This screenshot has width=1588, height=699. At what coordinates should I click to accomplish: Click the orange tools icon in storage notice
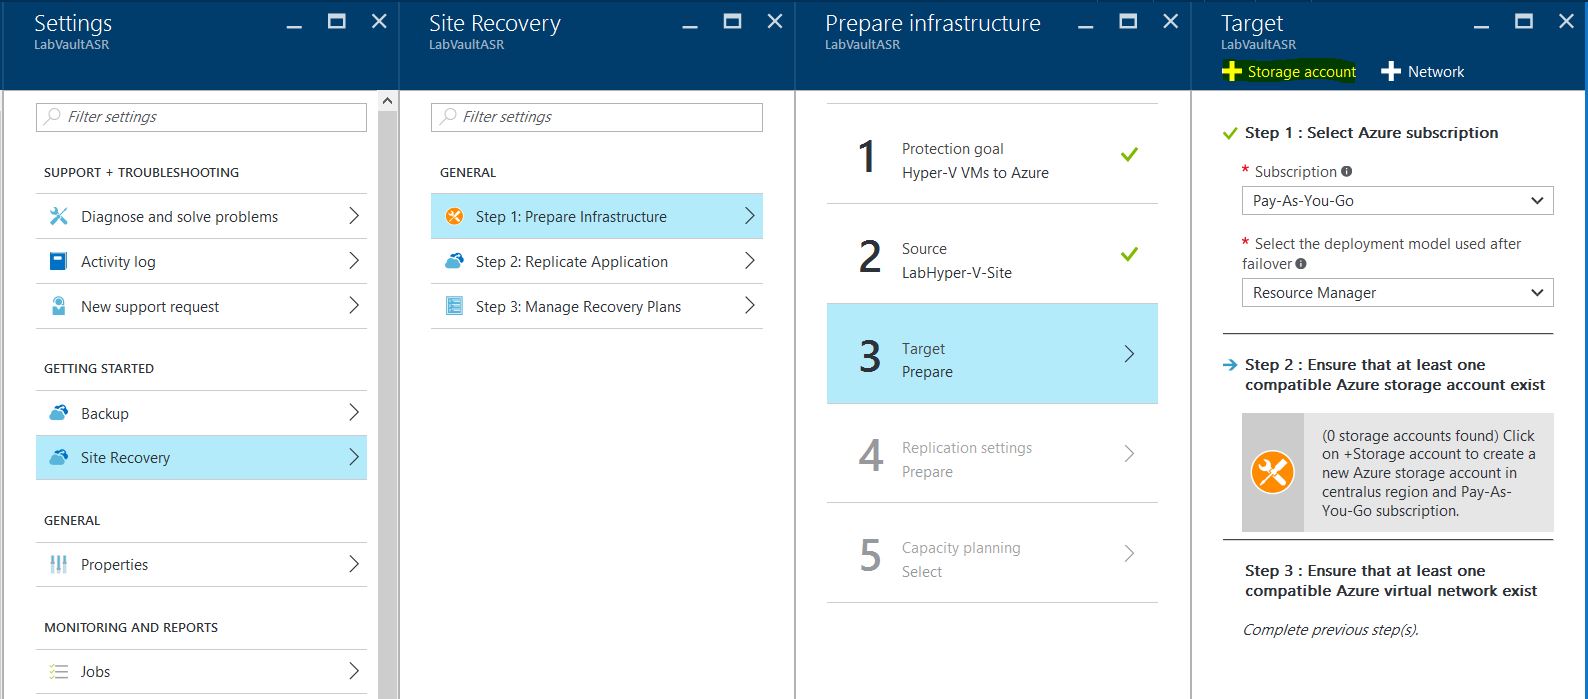(1272, 472)
